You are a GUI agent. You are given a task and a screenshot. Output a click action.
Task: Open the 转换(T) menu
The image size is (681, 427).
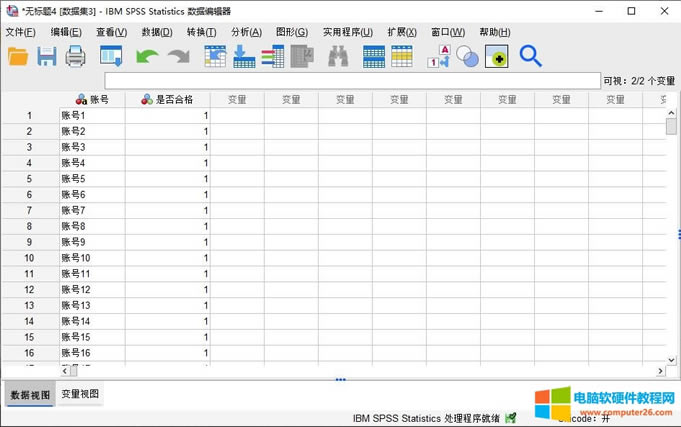click(x=201, y=32)
